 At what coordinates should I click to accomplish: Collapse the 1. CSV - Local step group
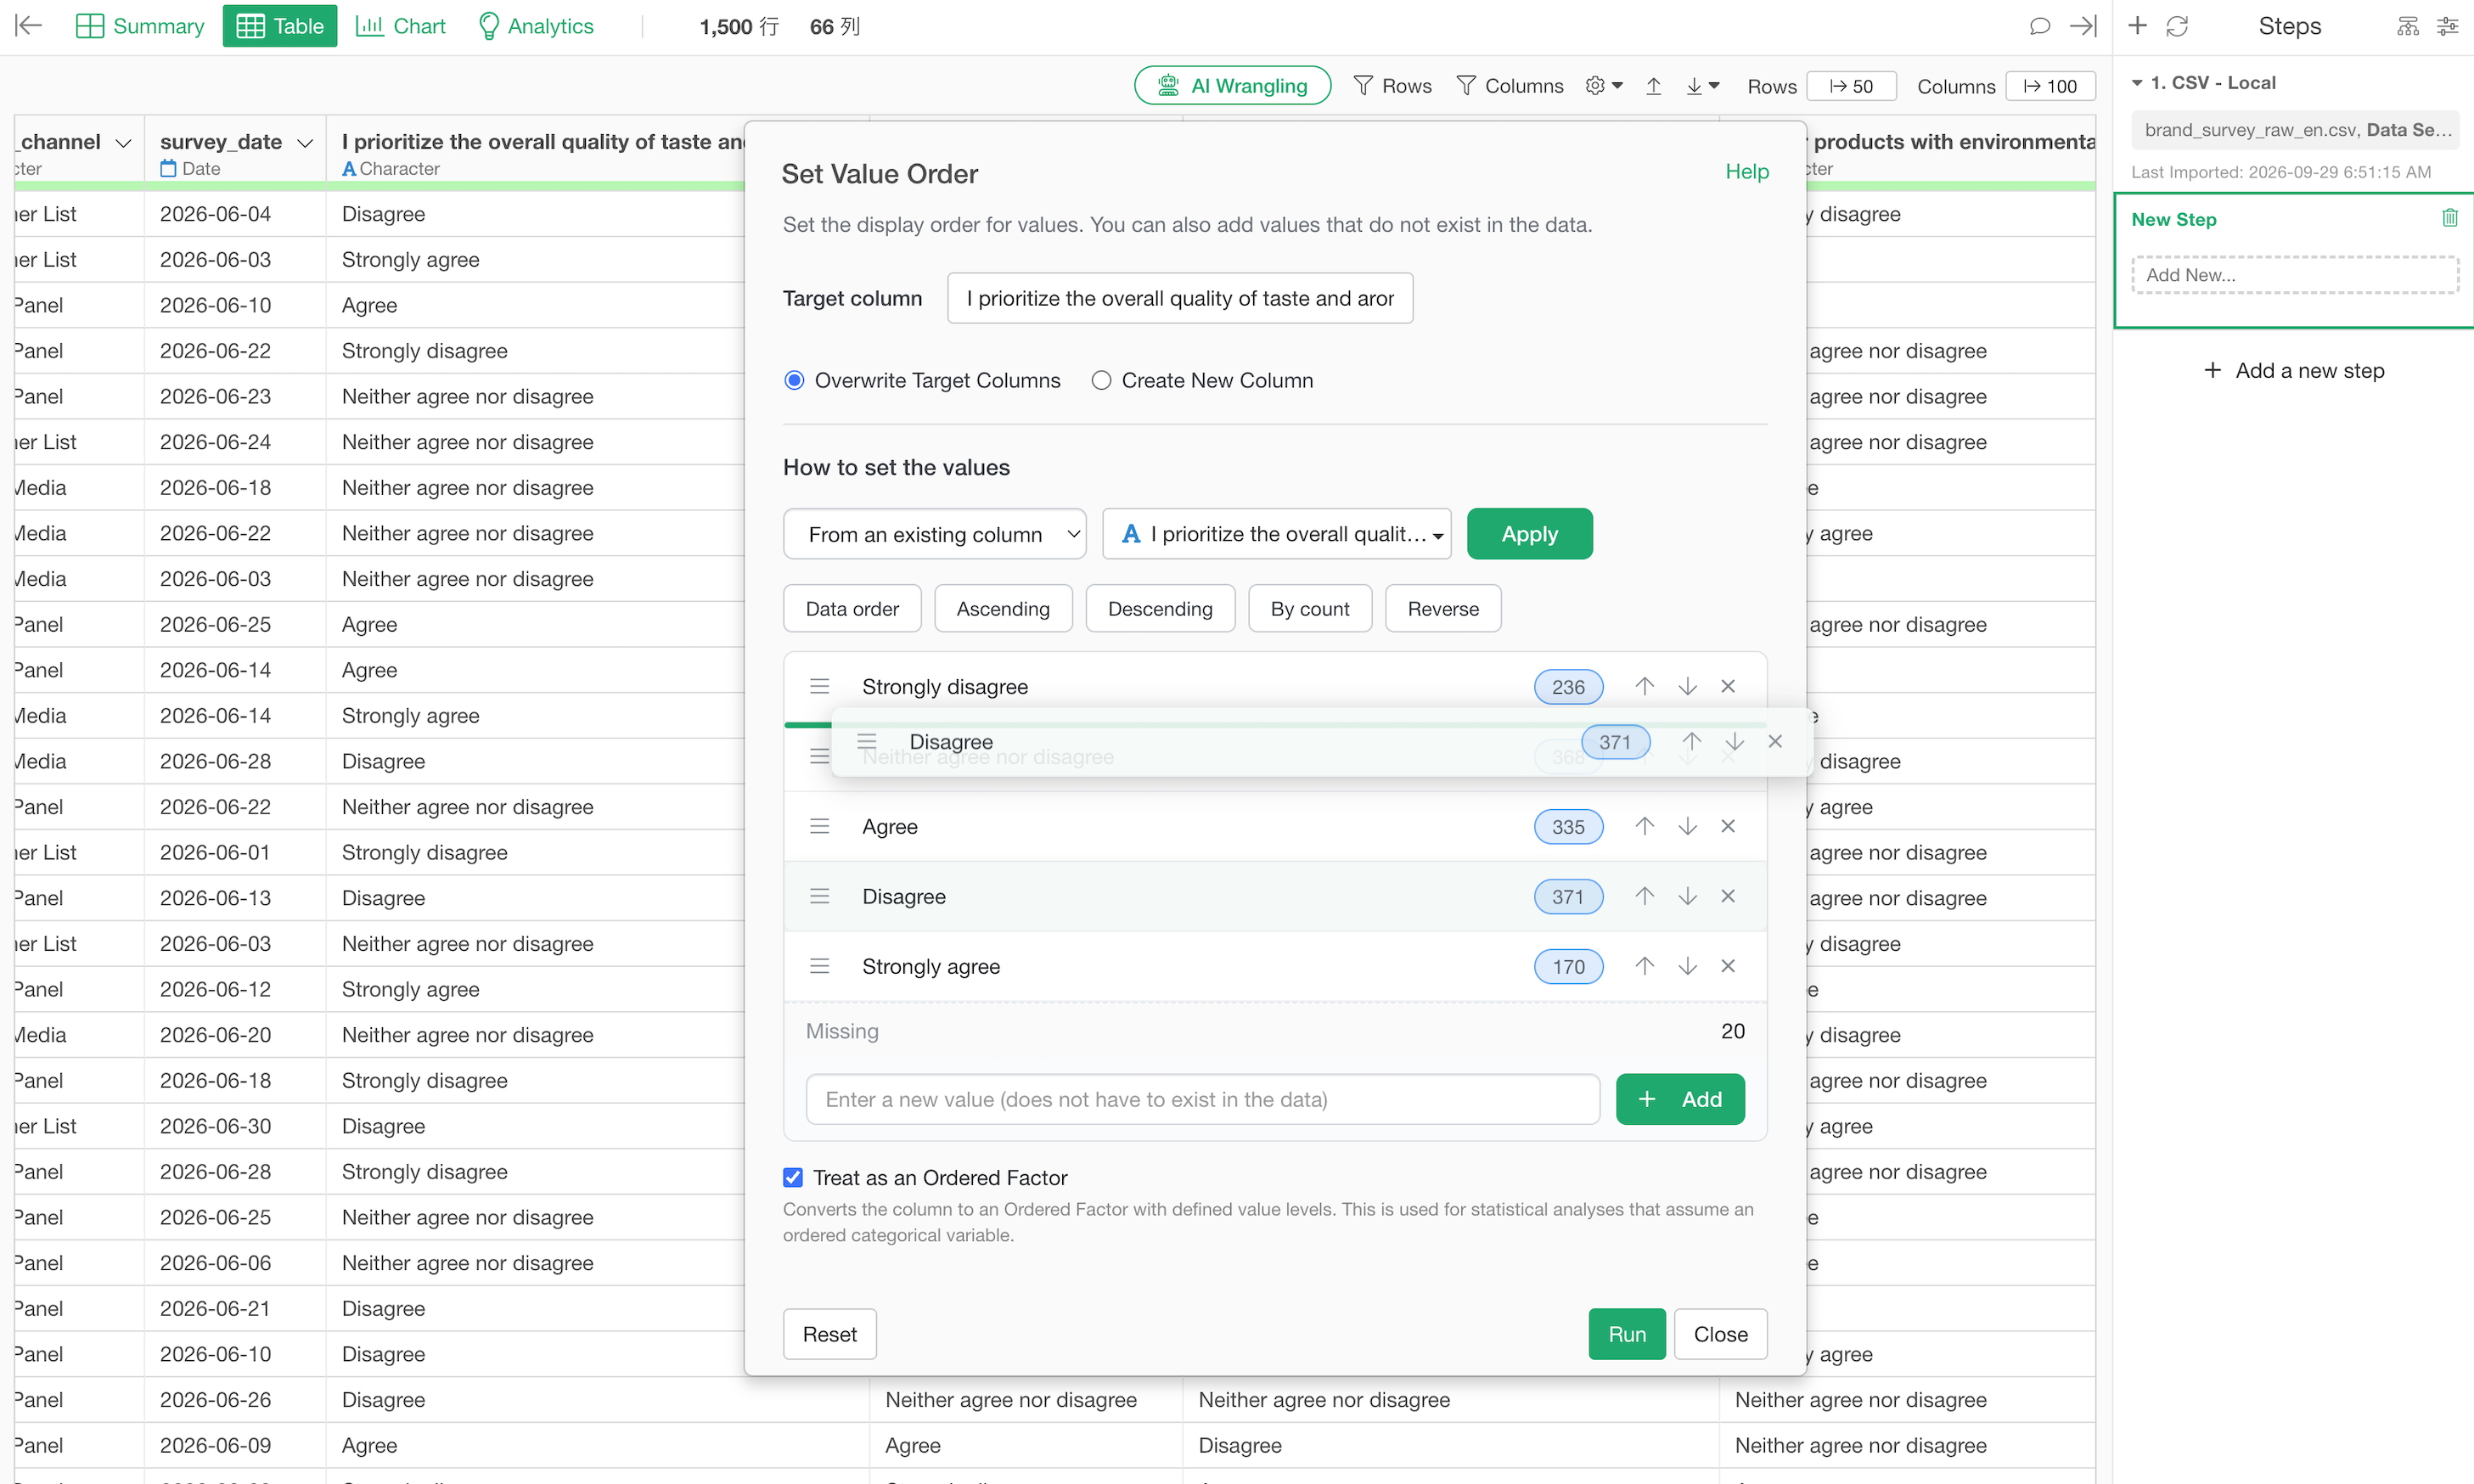(2136, 83)
